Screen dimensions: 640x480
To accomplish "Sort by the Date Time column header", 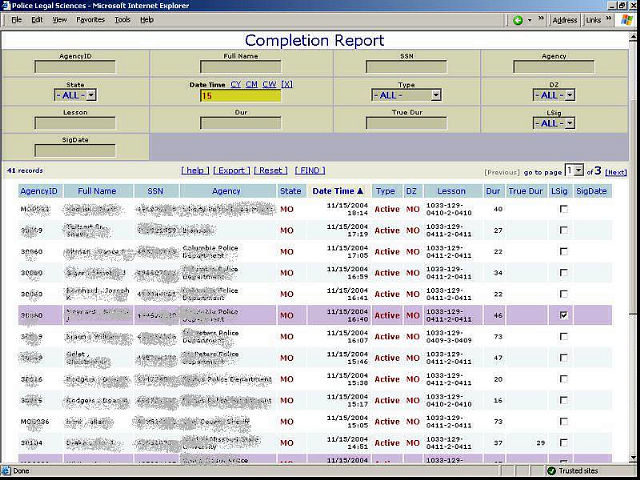I will (333, 190).
